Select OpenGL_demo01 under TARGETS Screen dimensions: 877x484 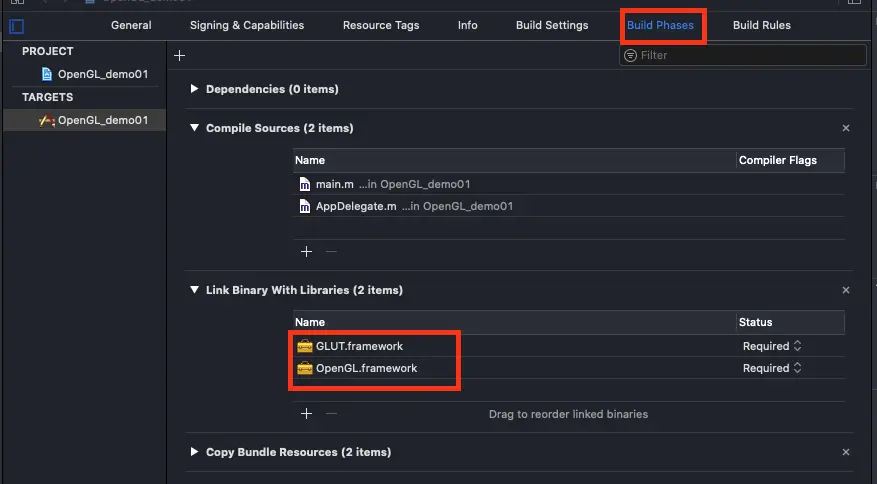(x=84, y=120)
